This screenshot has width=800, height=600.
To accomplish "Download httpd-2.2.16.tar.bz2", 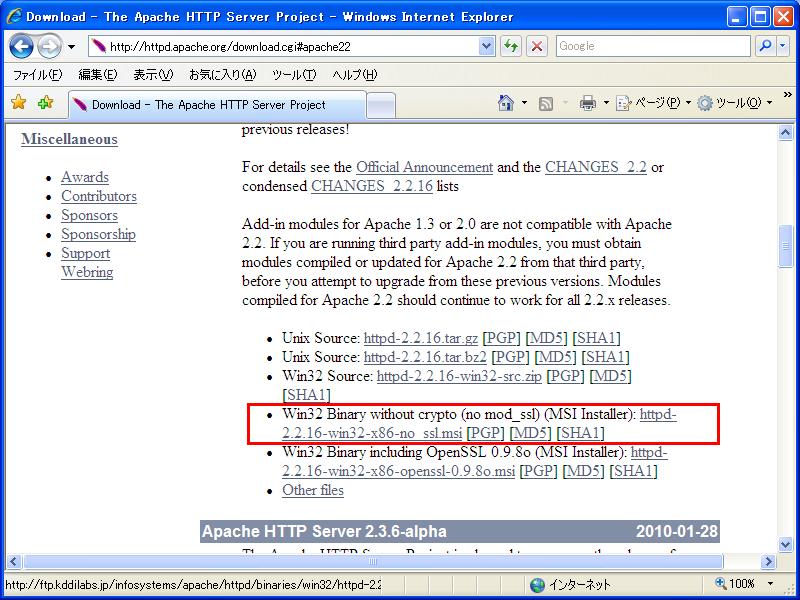I will click(425, 357).
